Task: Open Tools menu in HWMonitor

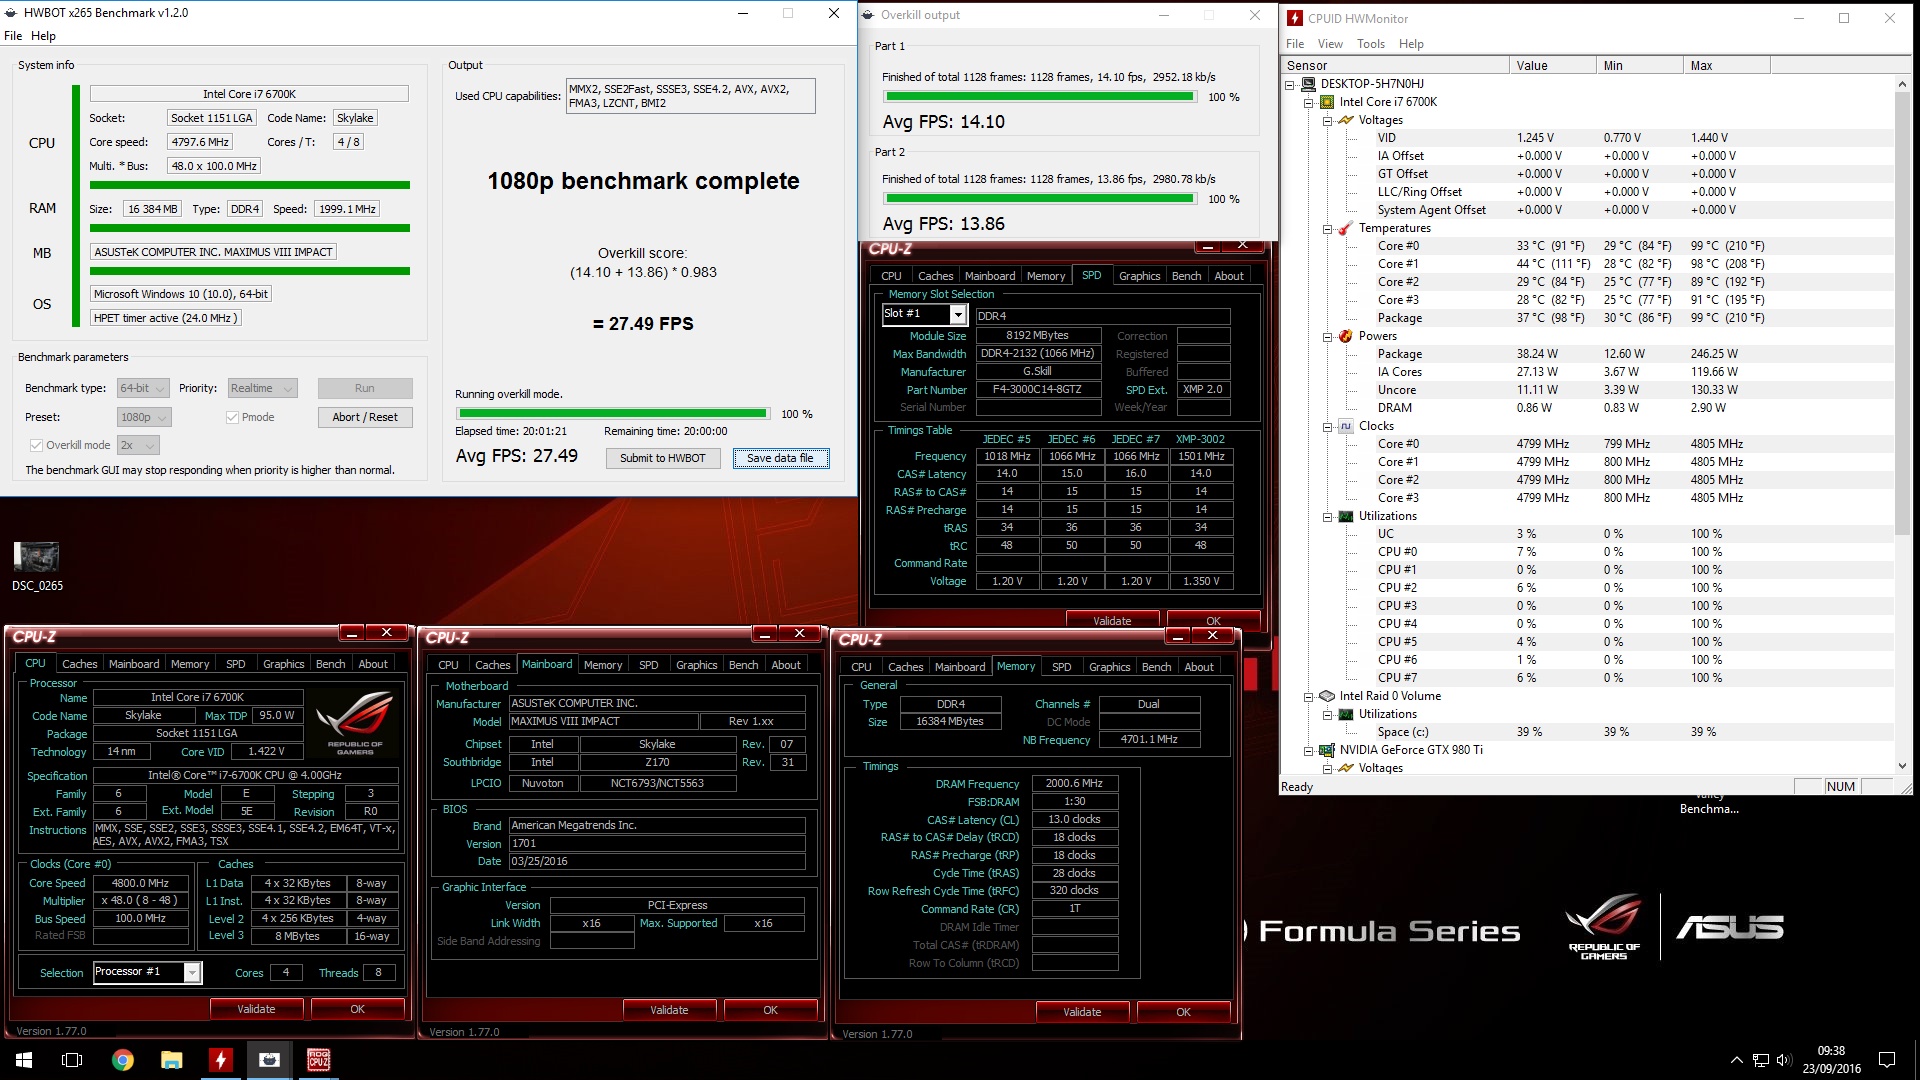Action: pos(1371,44)
